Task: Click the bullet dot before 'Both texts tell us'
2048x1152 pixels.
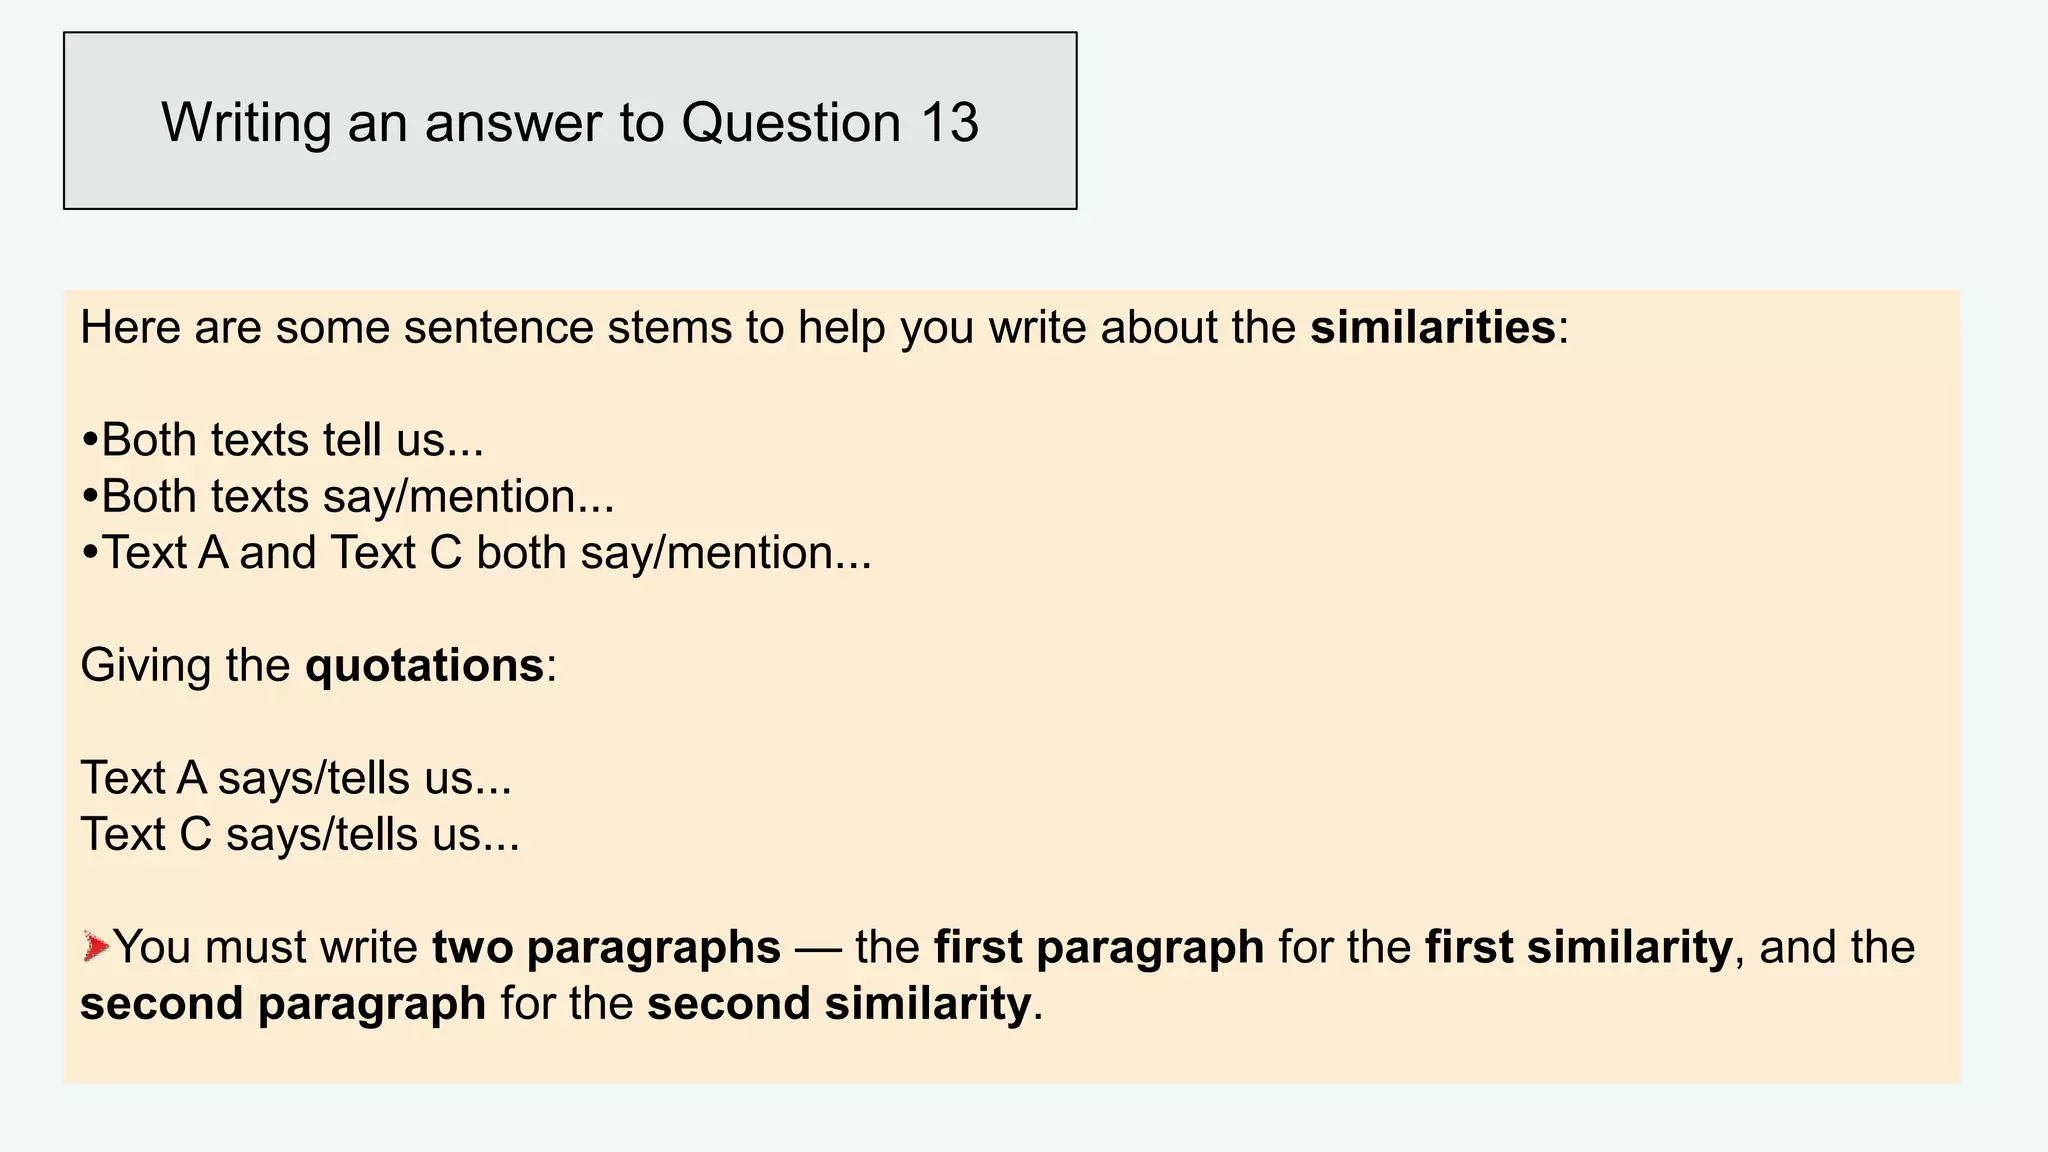Action: 90,440
